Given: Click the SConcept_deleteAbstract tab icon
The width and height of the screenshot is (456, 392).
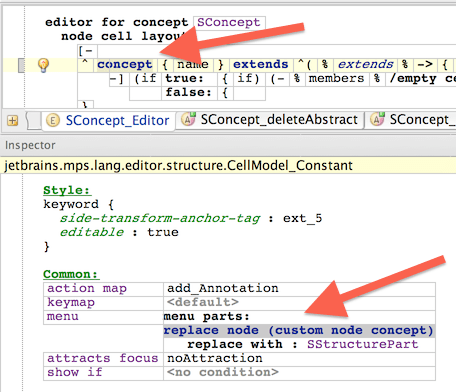Looking at the screenshot, I should pos(189,119).
